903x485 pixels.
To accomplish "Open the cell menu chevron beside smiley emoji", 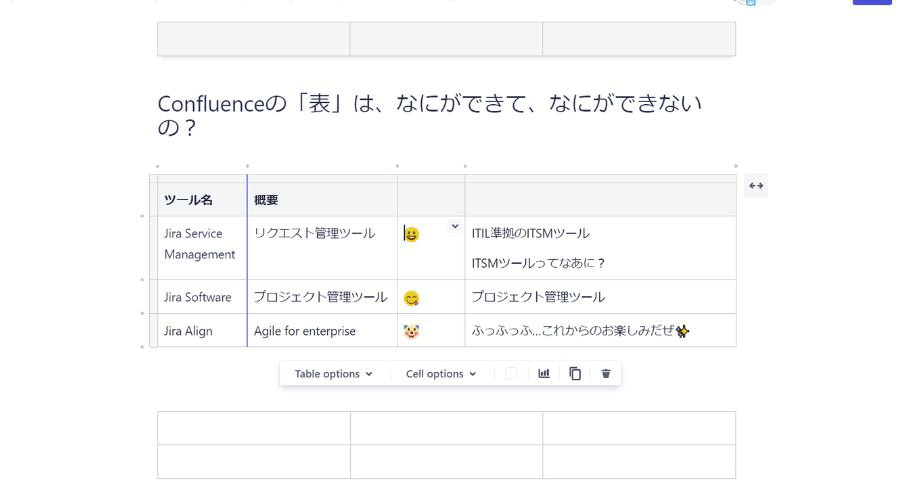I will (x=455, y=226).
